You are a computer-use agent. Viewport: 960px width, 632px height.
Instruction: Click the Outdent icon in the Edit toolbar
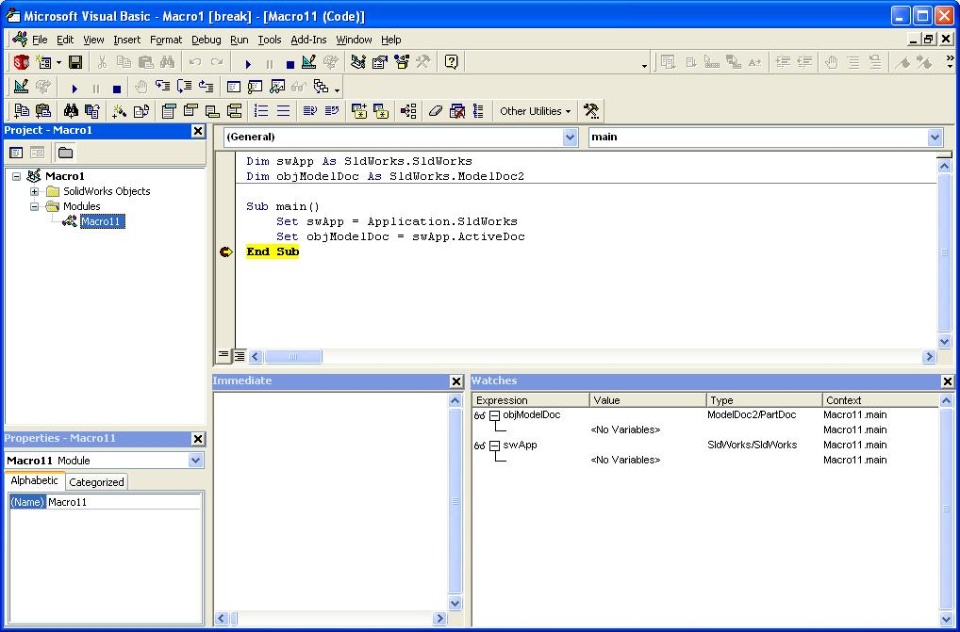point(804,62)
